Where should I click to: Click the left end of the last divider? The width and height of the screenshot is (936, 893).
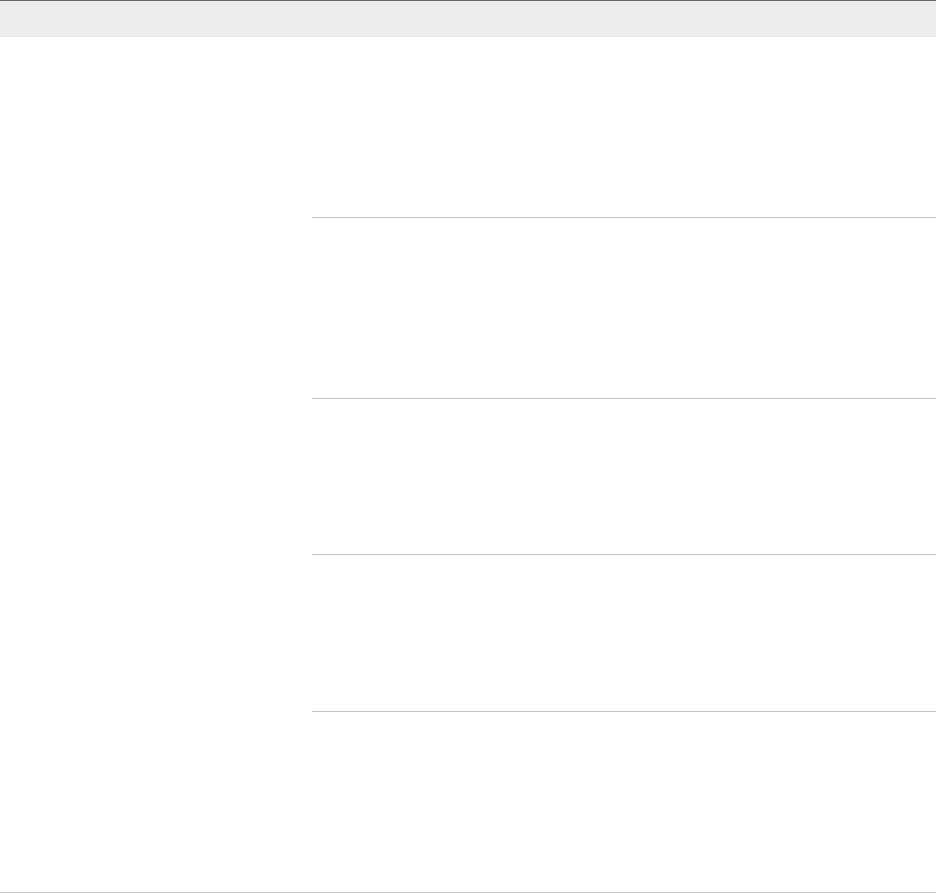(316, 712)
